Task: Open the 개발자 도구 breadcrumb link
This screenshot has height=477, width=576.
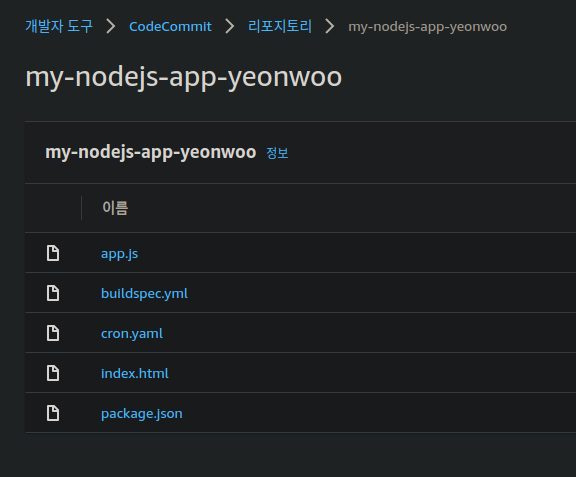Action: tap(59, 26)
